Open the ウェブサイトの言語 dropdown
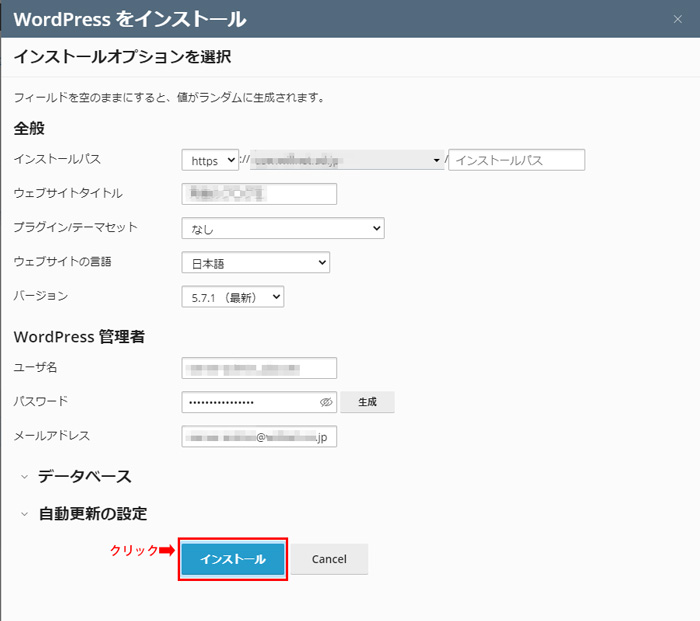This screenshot has width=700, height=621. click(x=255, y=262)
